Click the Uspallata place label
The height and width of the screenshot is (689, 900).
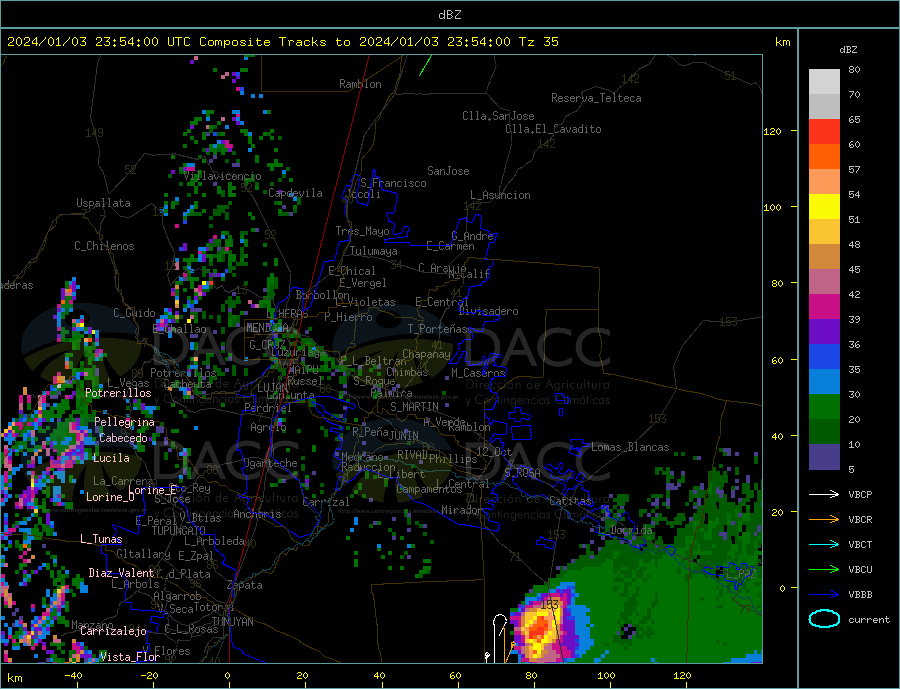103,203
